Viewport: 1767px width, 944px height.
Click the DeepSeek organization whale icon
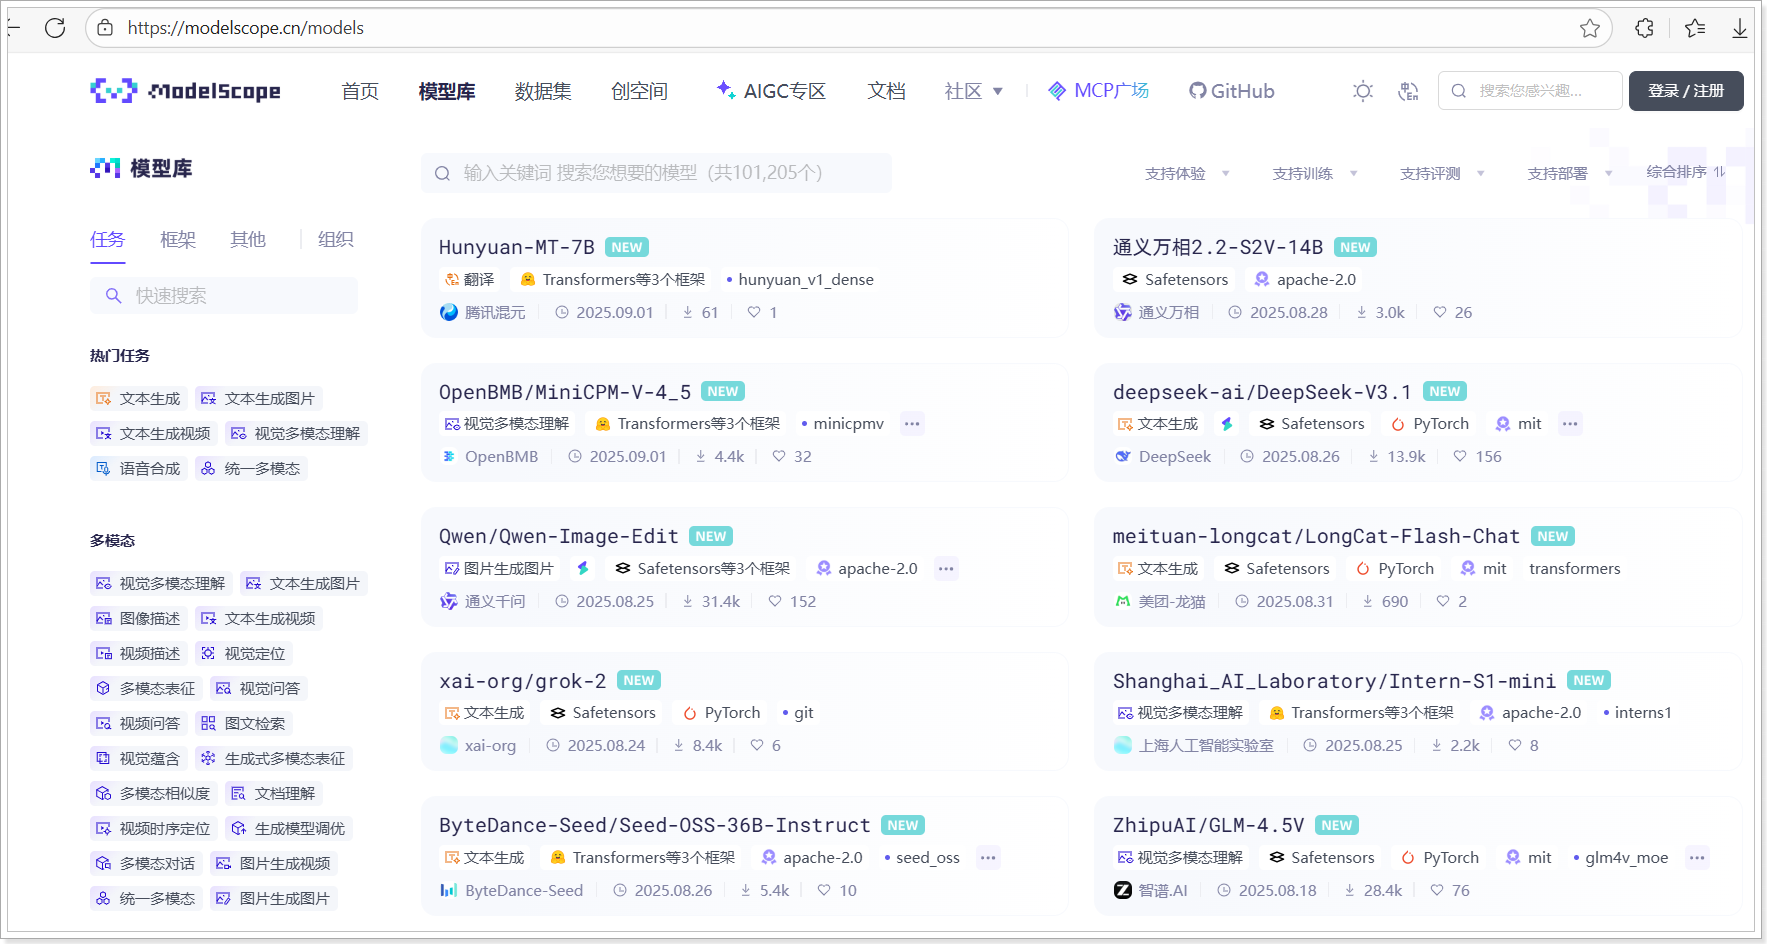click(x=1123, y=457)
